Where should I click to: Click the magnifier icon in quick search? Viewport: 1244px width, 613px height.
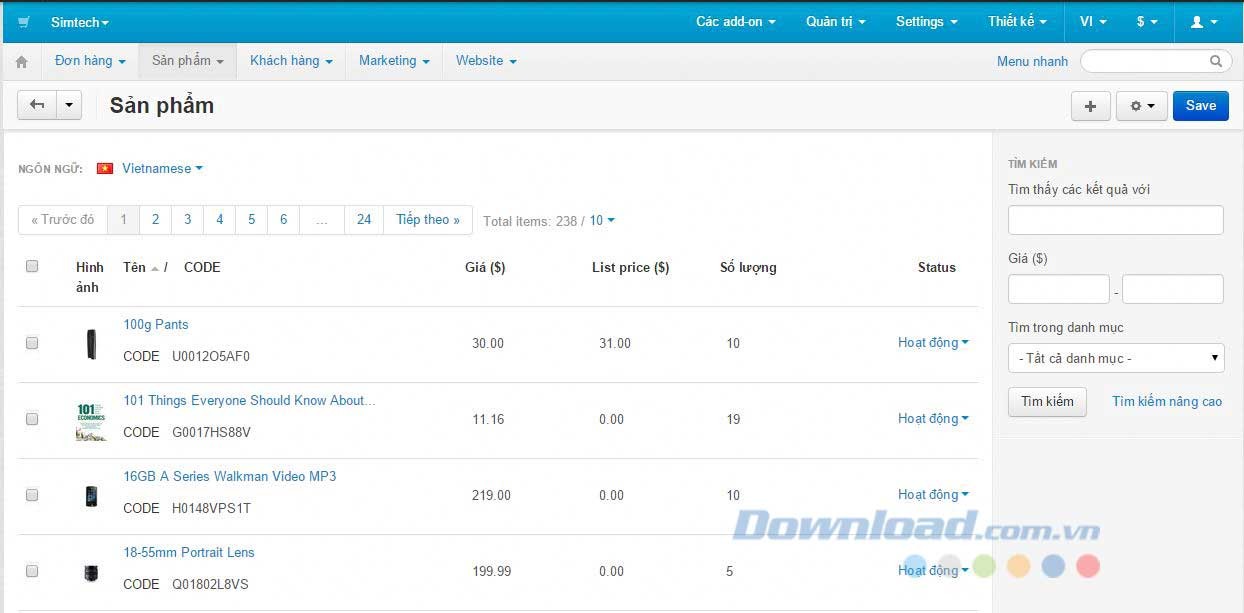coord(1216,62)
